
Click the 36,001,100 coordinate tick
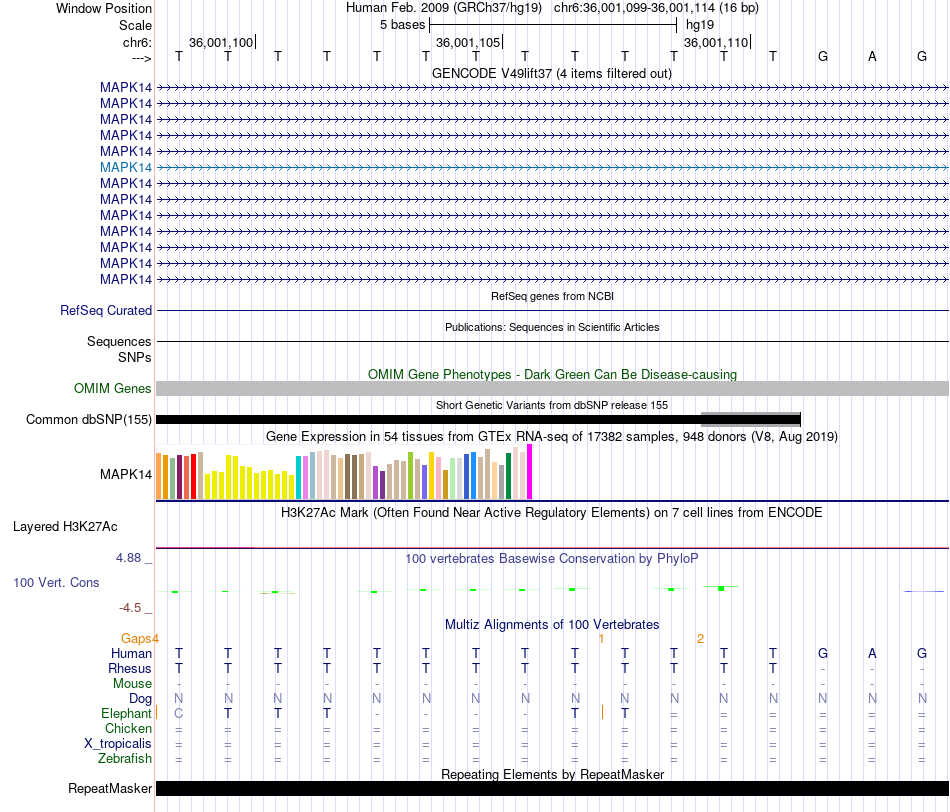pyautogui.click(x=221, y=42)
